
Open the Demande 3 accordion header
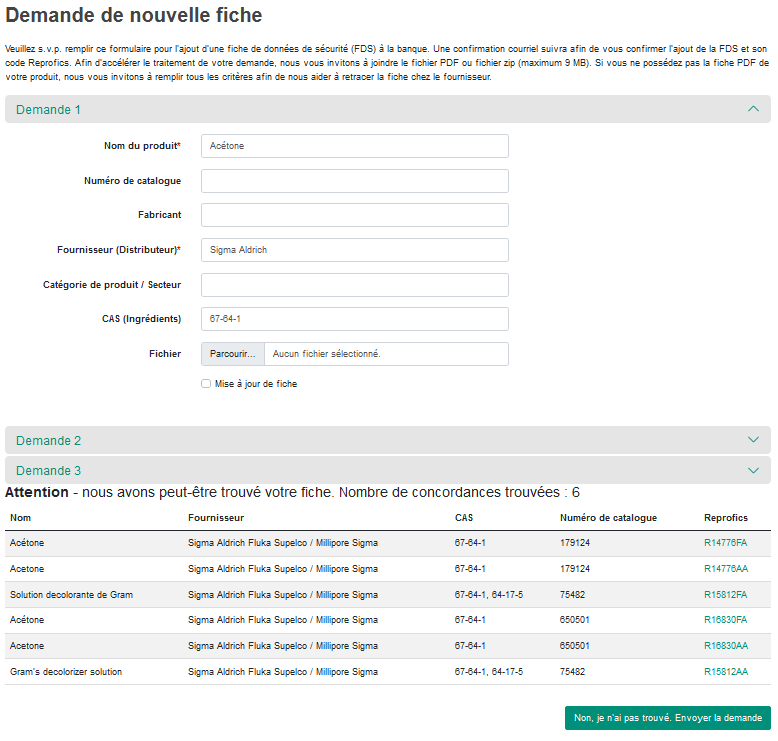point(388,470)
